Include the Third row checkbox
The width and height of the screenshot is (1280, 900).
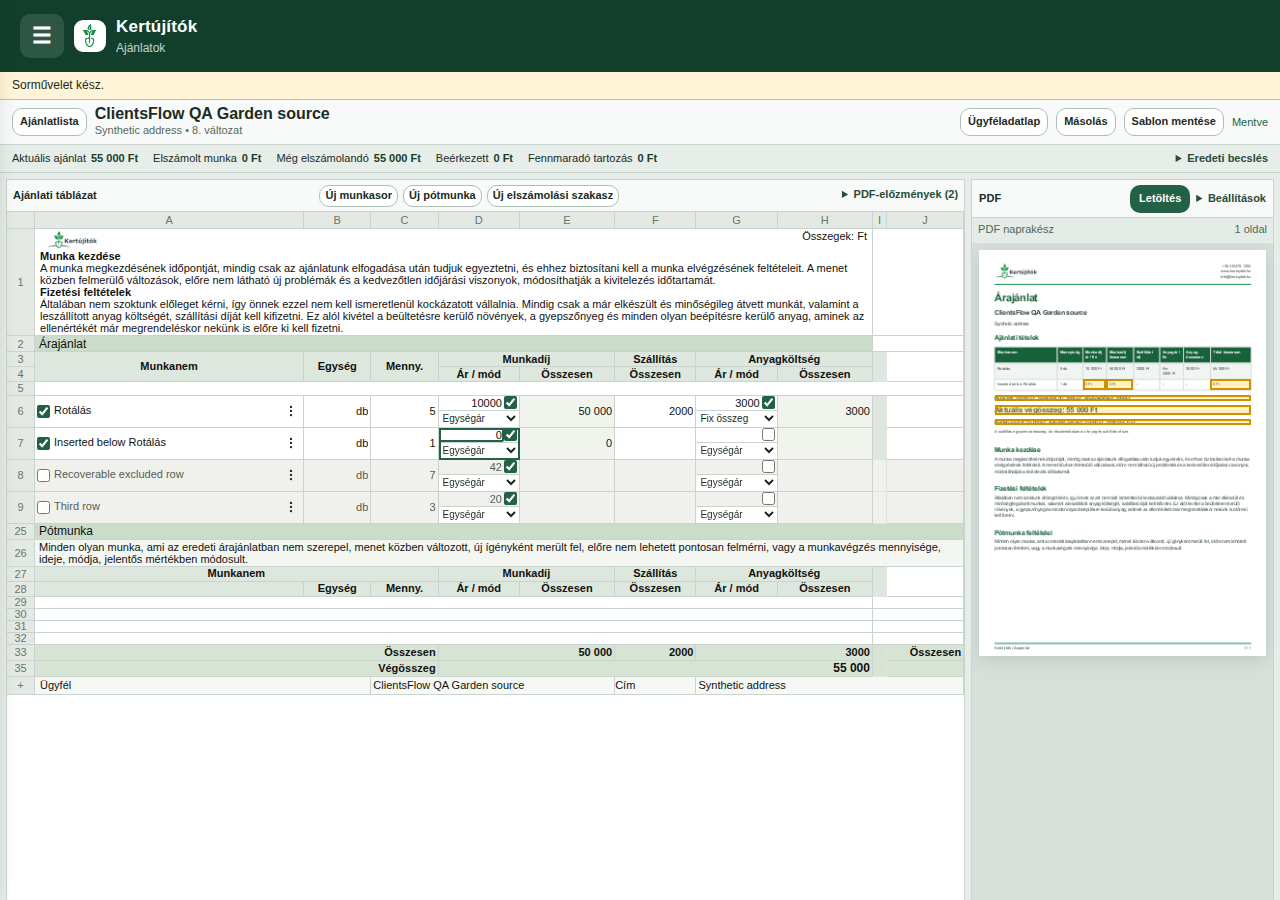pyautogui.click(x=43, y=507)
